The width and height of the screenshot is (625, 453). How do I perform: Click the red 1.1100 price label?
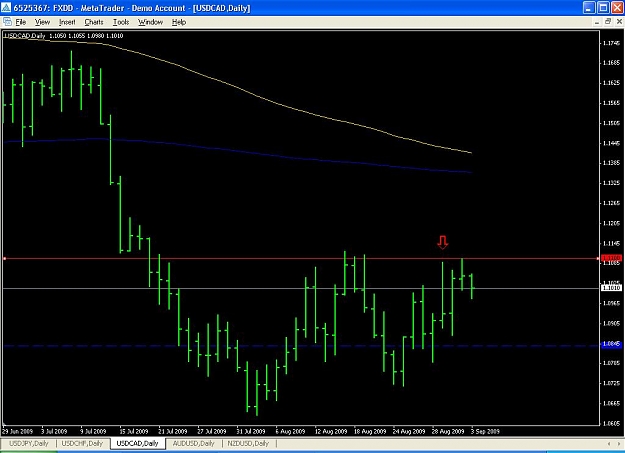(x=611, y=258)
